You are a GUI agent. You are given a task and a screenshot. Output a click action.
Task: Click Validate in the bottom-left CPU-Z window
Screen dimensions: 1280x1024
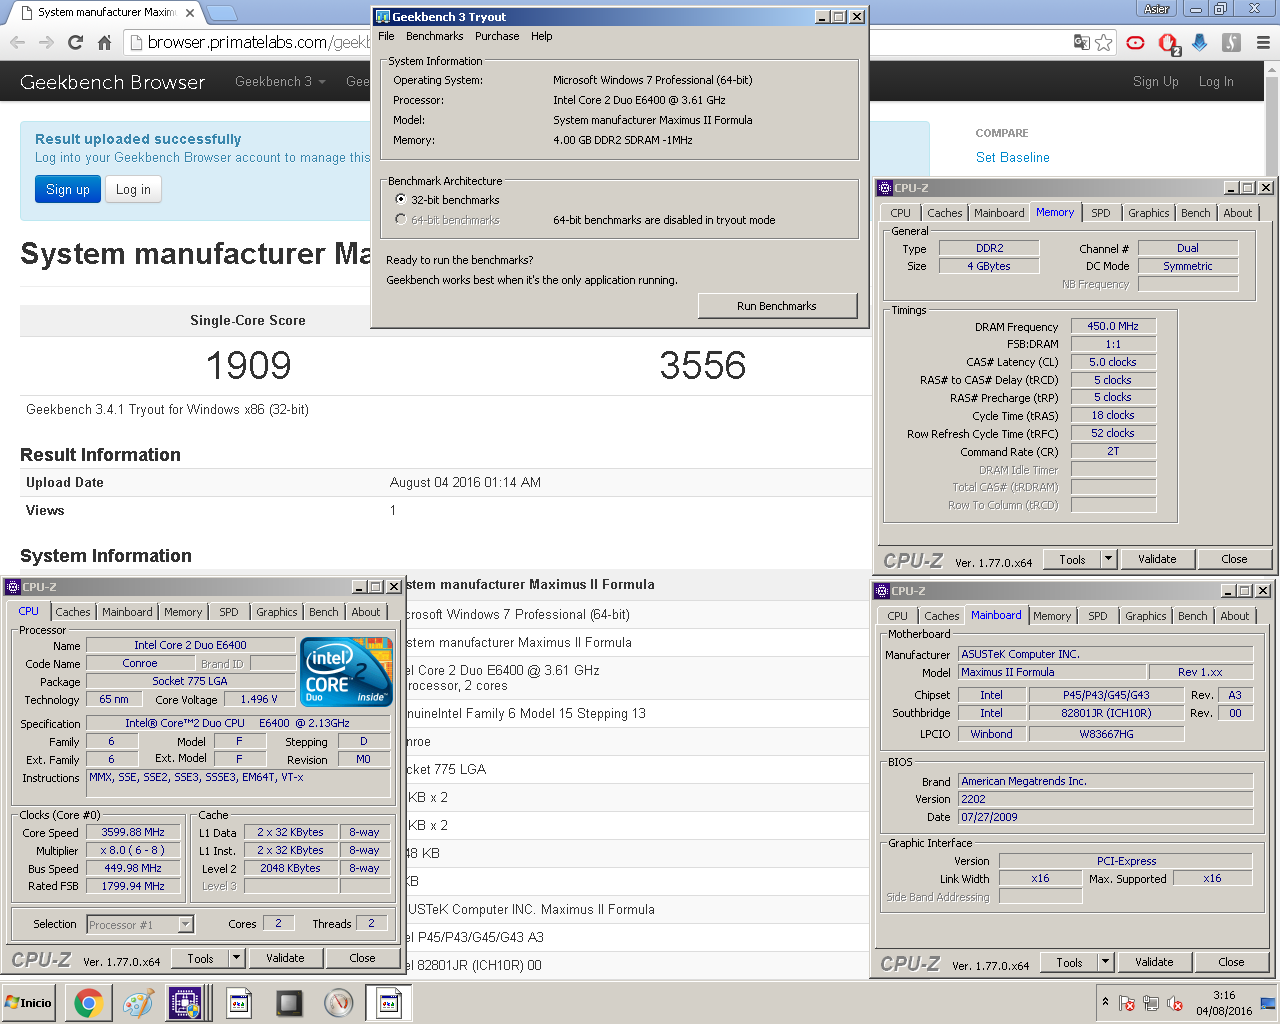click(x=285, y=958)
